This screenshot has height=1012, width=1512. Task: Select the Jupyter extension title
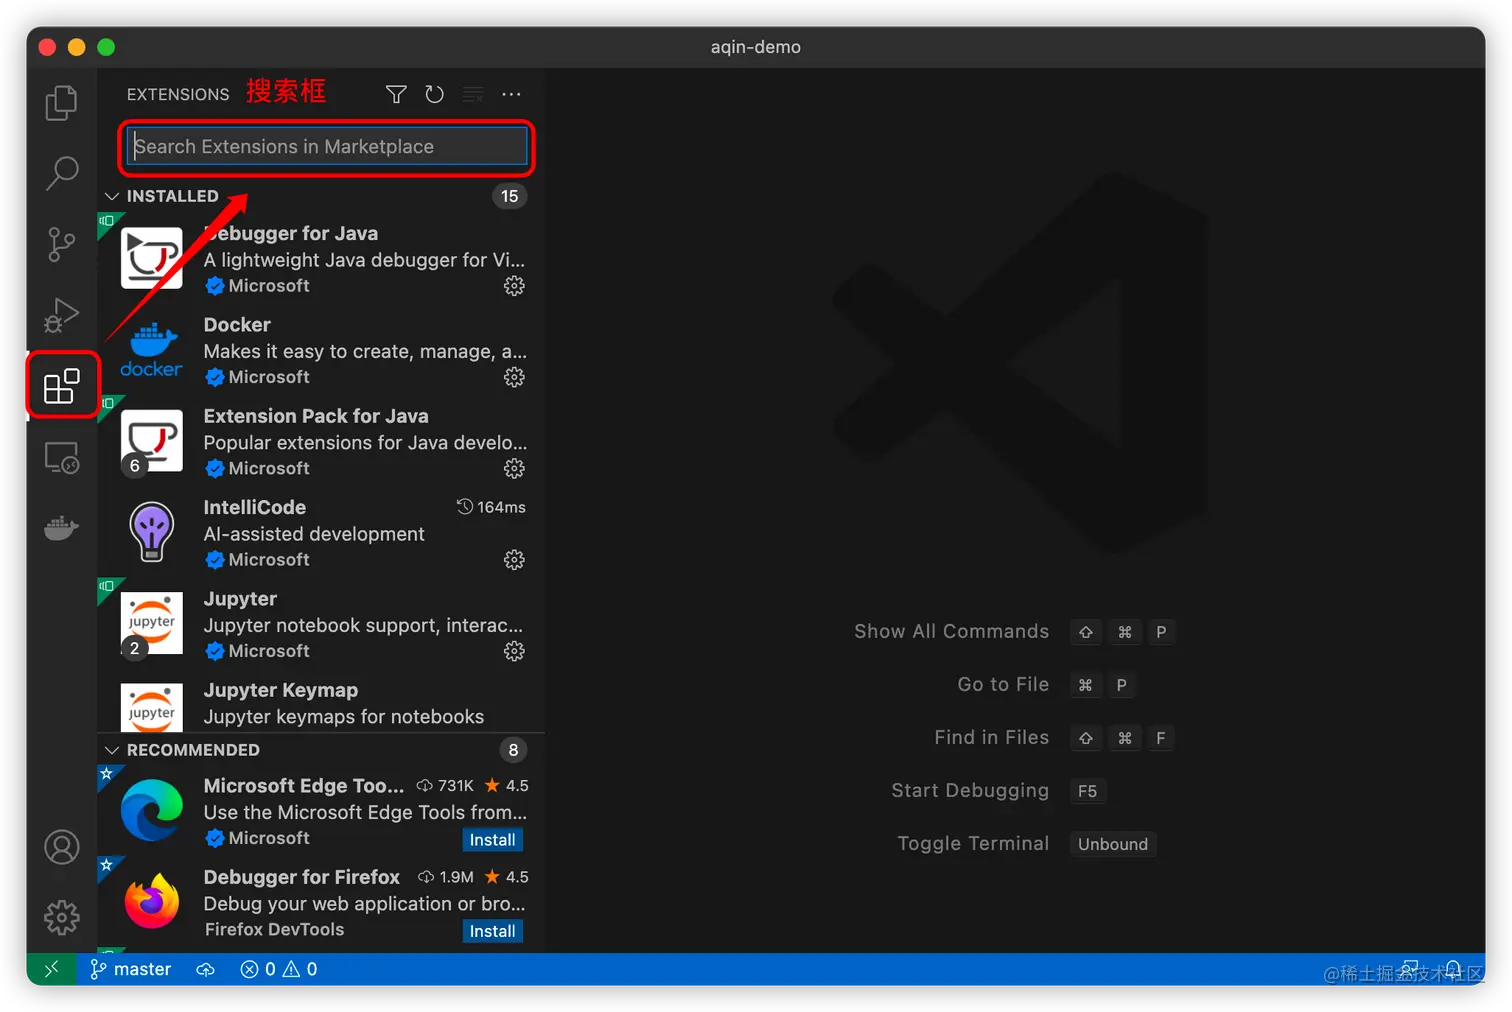[240, 598]
